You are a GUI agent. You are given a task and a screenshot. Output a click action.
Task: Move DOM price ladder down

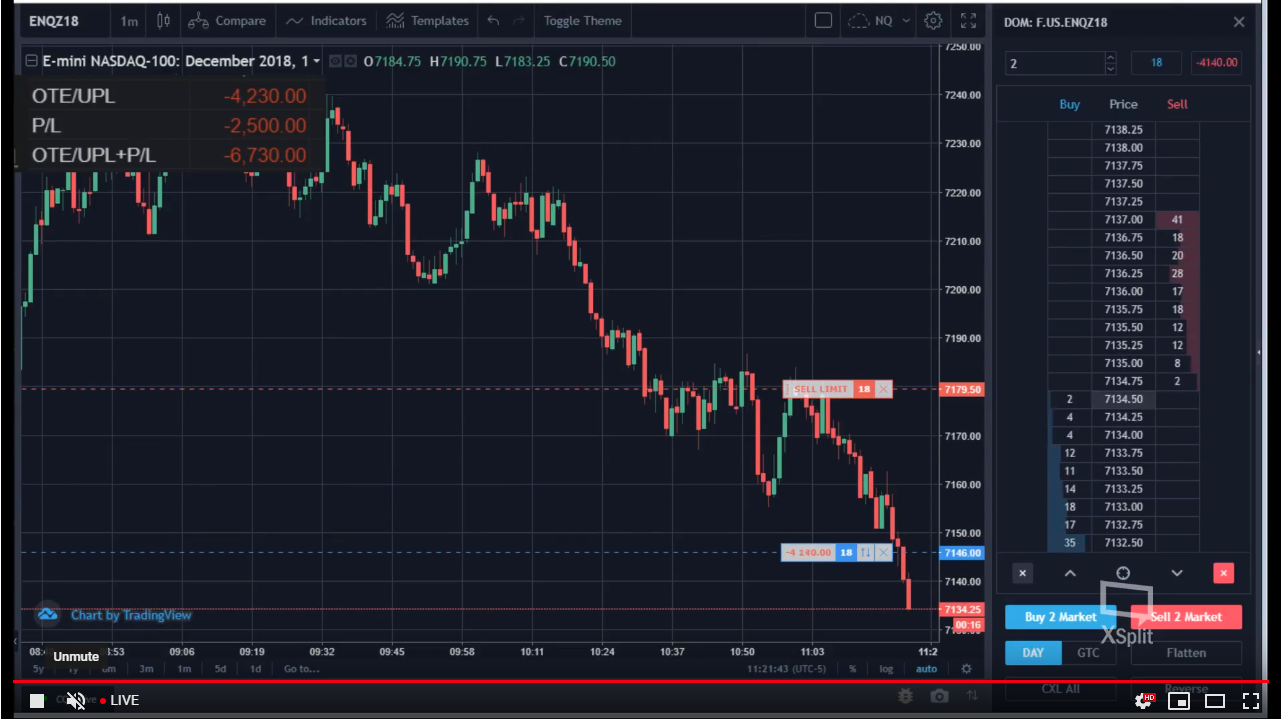coord(1177,573)
